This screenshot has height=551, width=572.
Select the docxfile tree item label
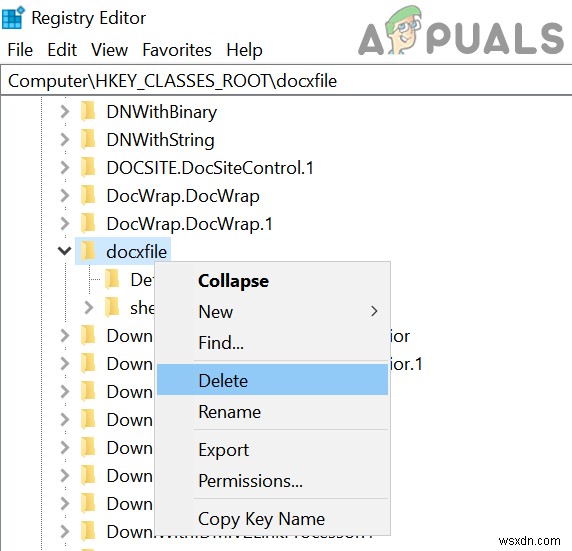tap(136, 252)
